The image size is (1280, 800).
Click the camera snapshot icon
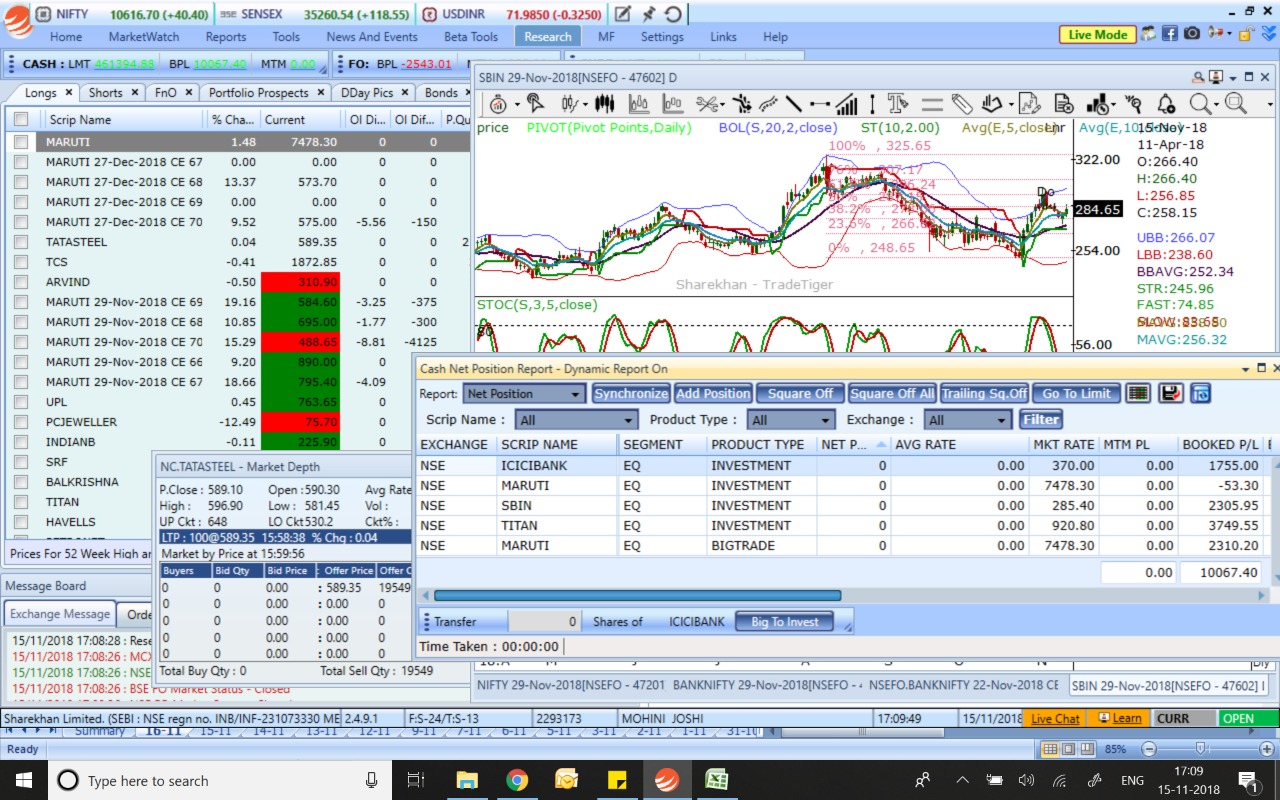point(1192,33)
